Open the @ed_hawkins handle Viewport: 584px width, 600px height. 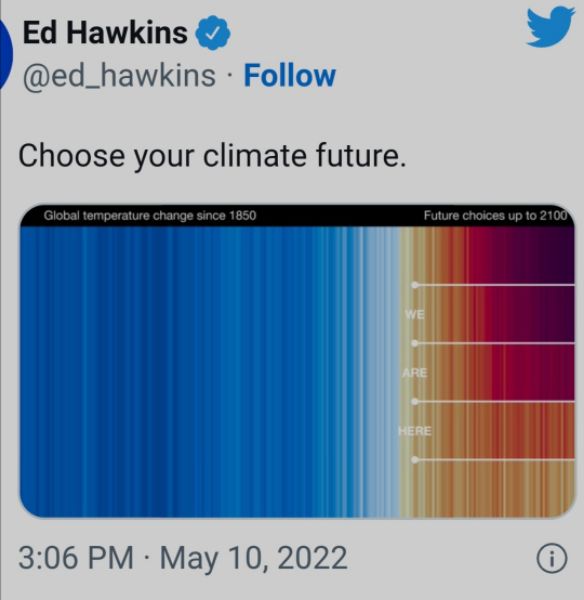pos(119,76)
